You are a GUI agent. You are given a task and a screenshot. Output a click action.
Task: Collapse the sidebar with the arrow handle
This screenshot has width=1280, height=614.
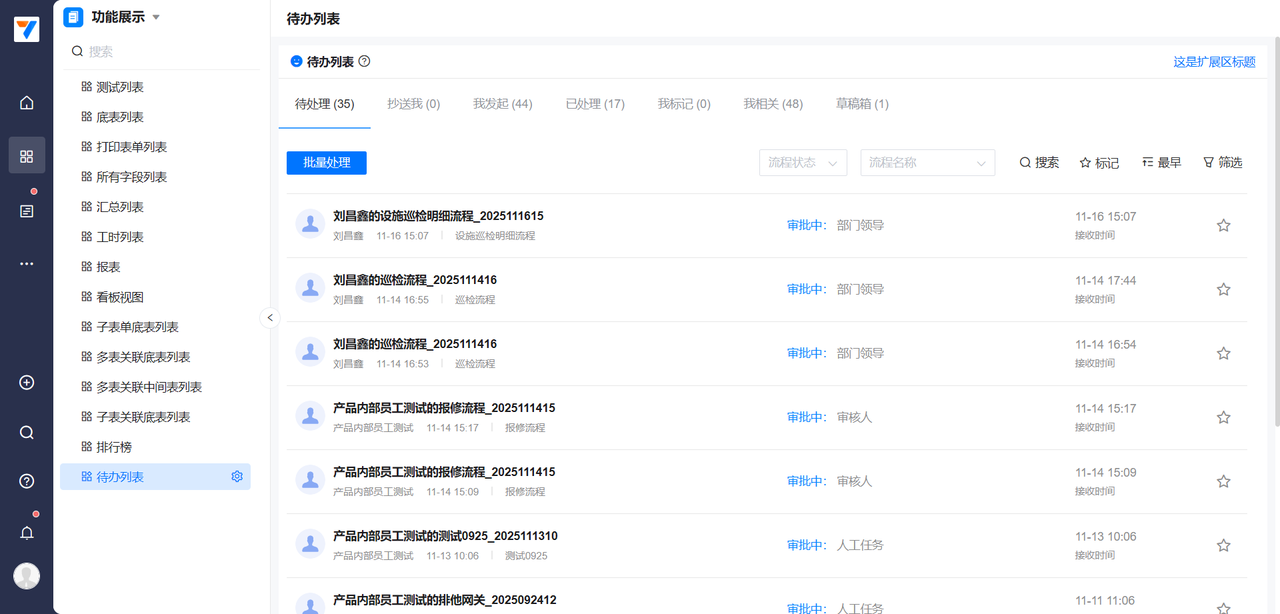click(270, 318)
